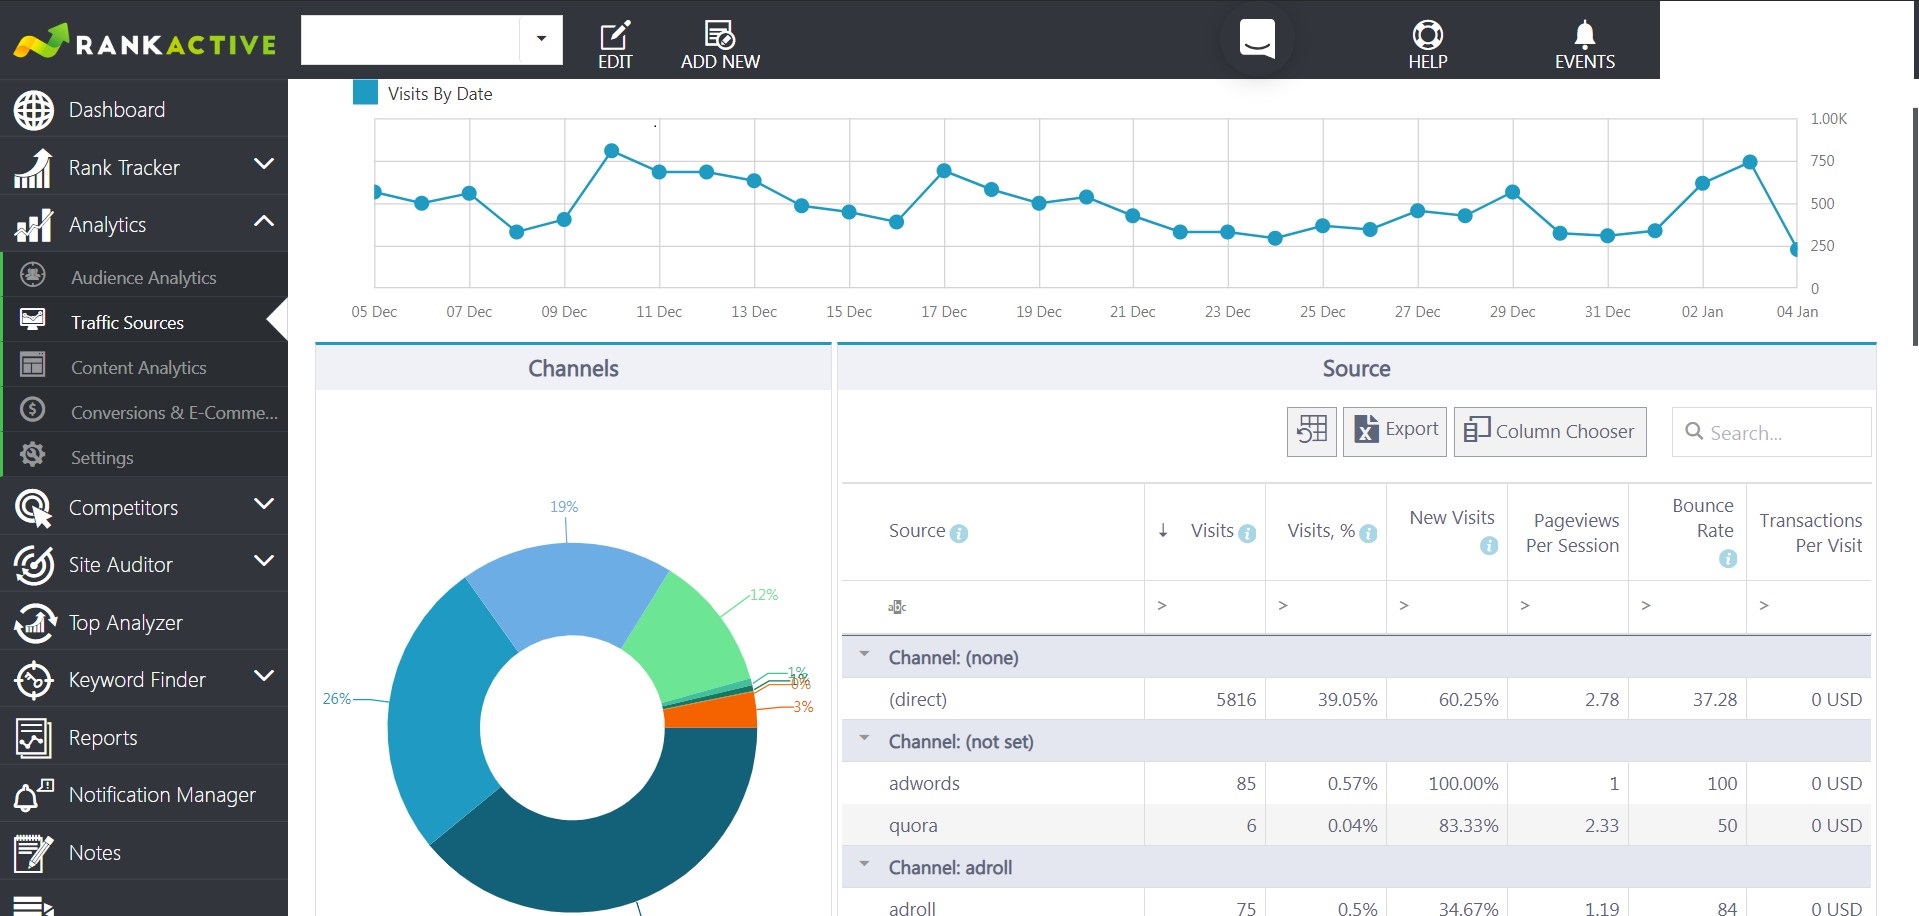
Task: Click the ADD NEW icon
Action: point(720,35)
